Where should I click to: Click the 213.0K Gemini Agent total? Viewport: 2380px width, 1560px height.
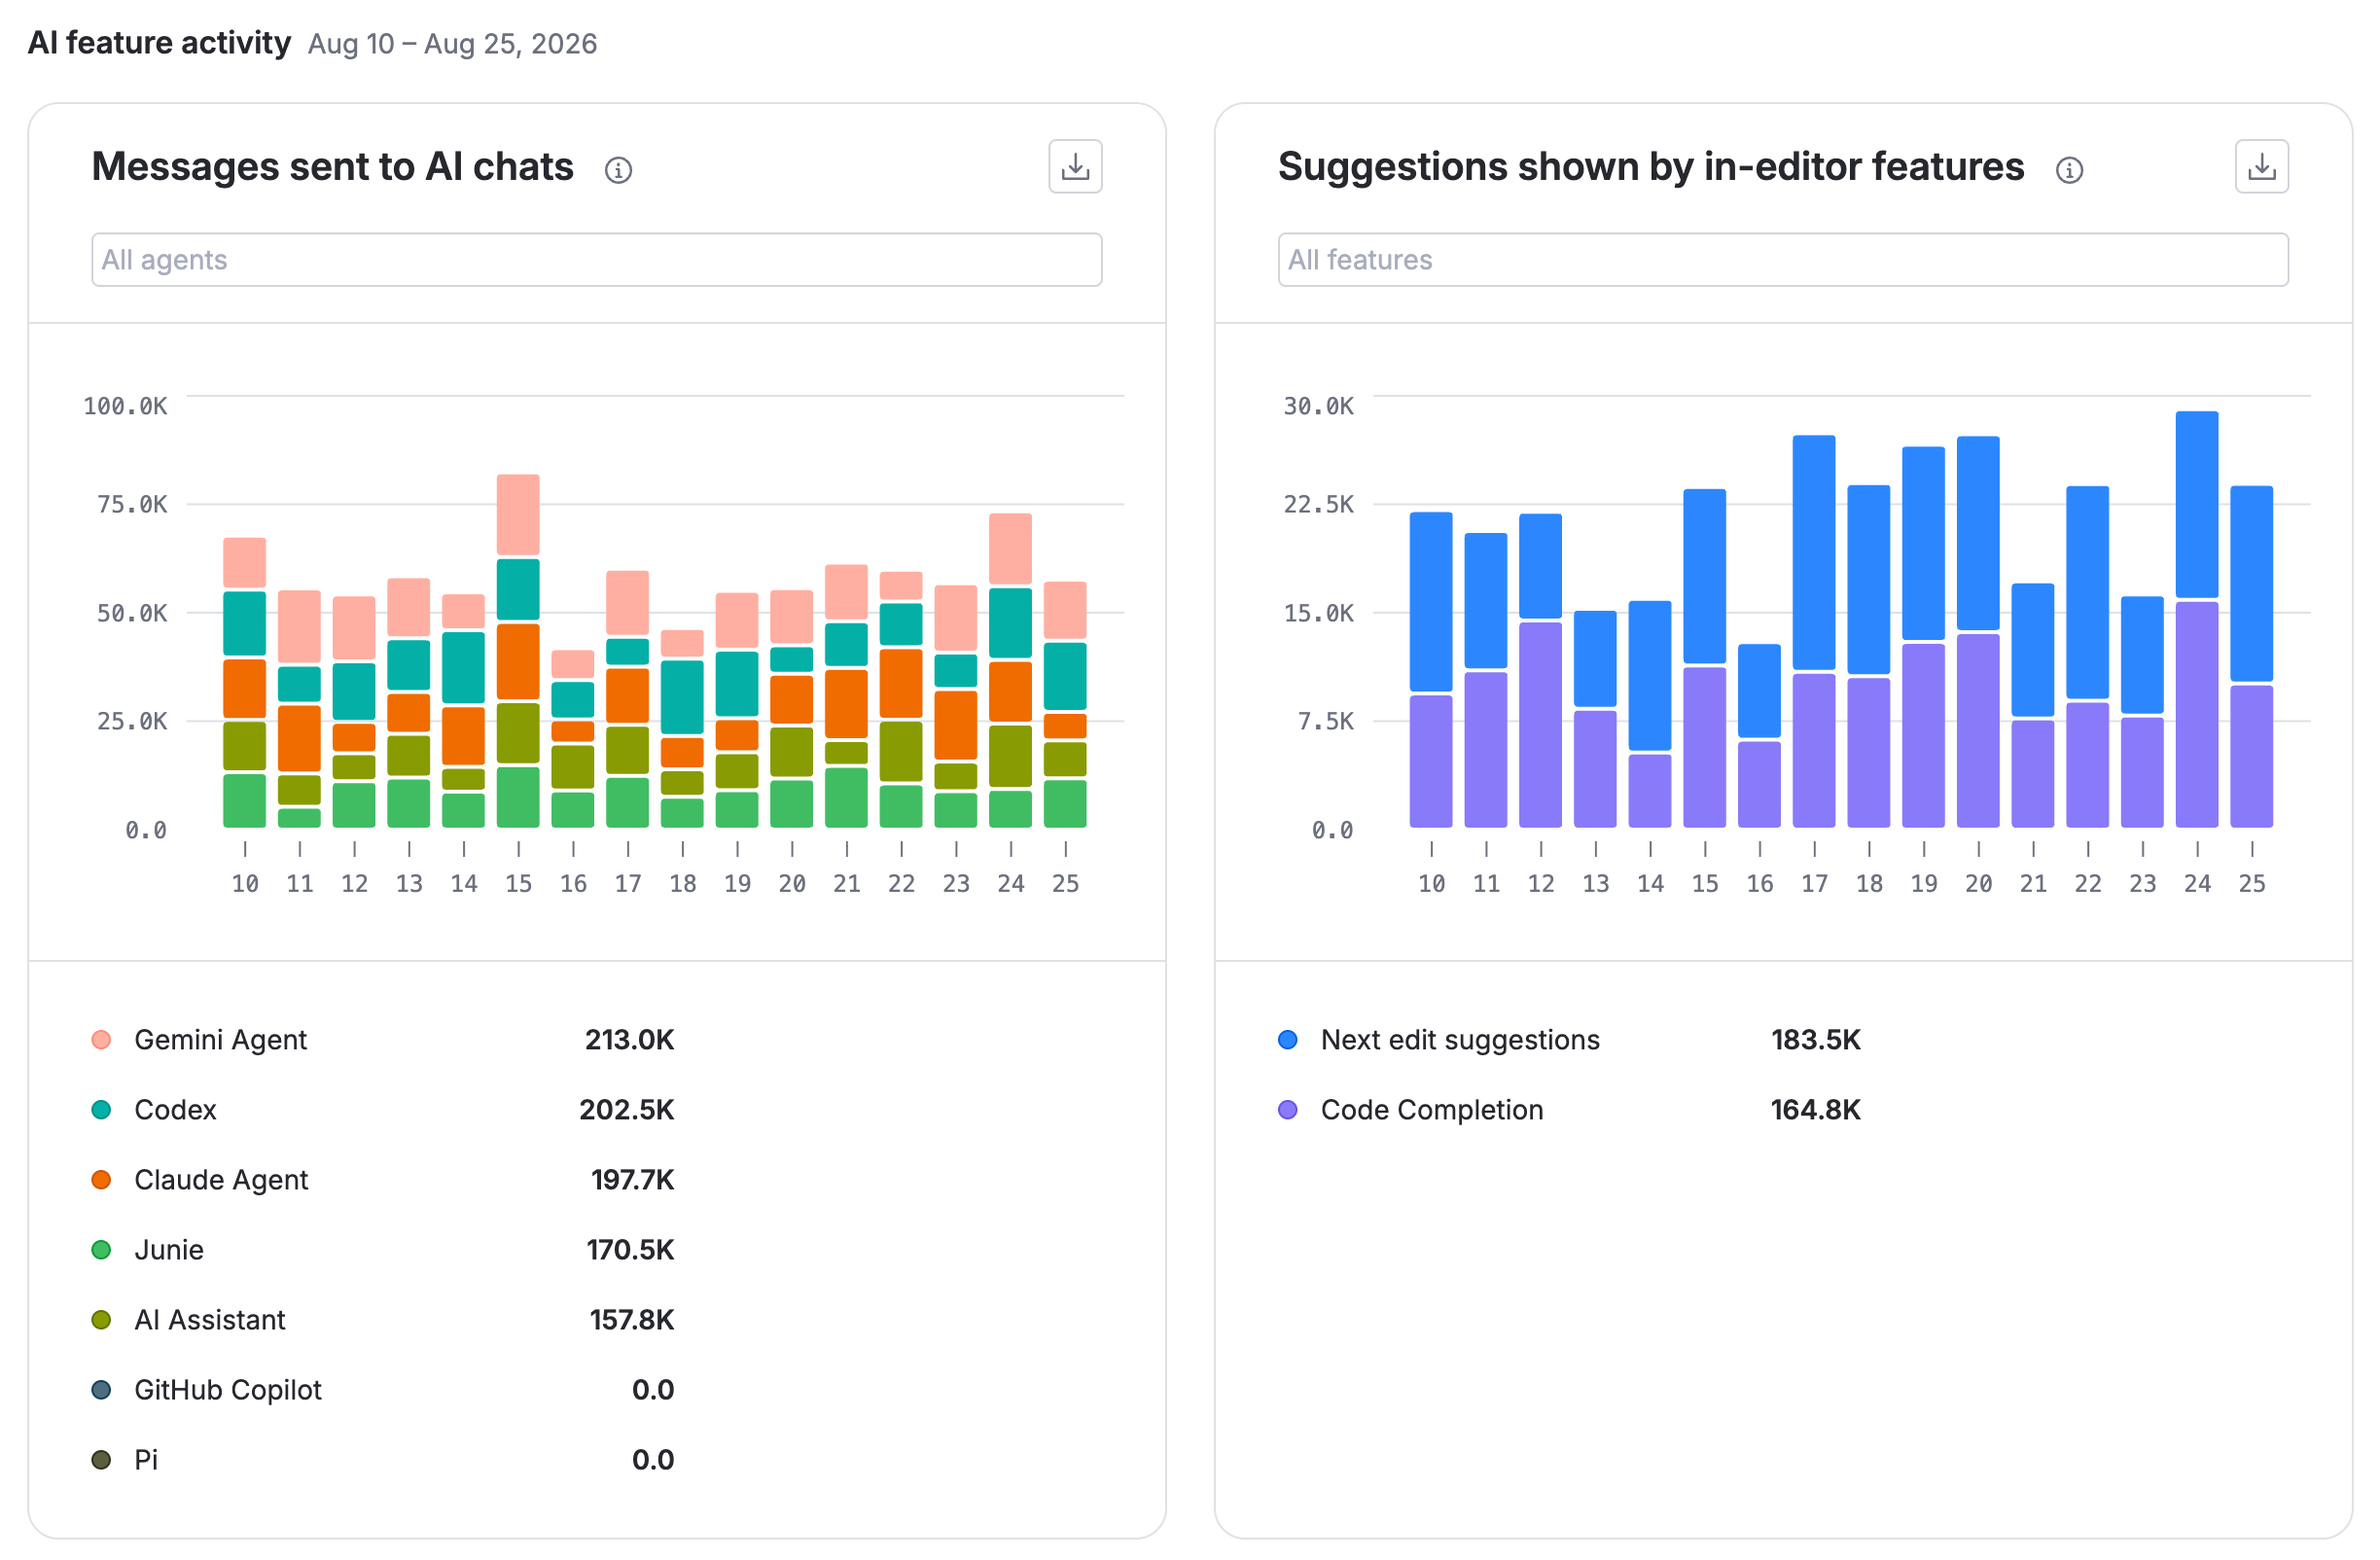pyautogui.click(x=630, y=1040)
